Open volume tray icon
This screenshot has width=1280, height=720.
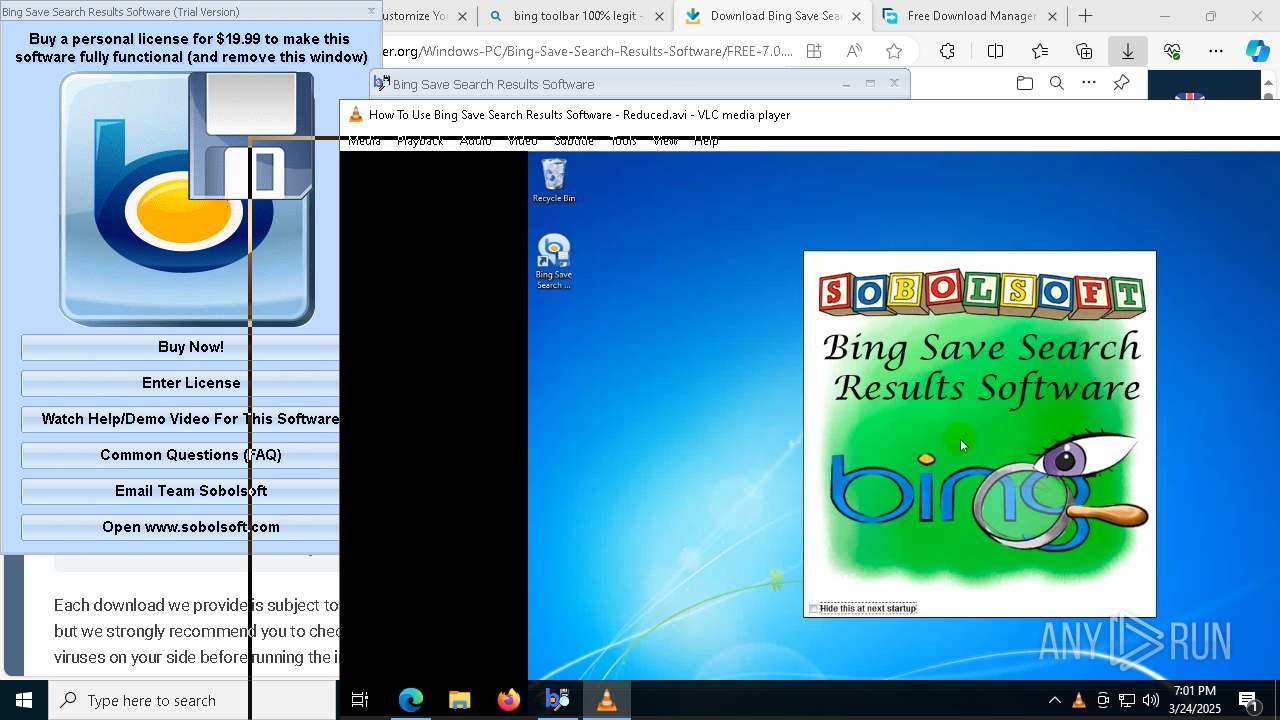(x=1151, y=700)
